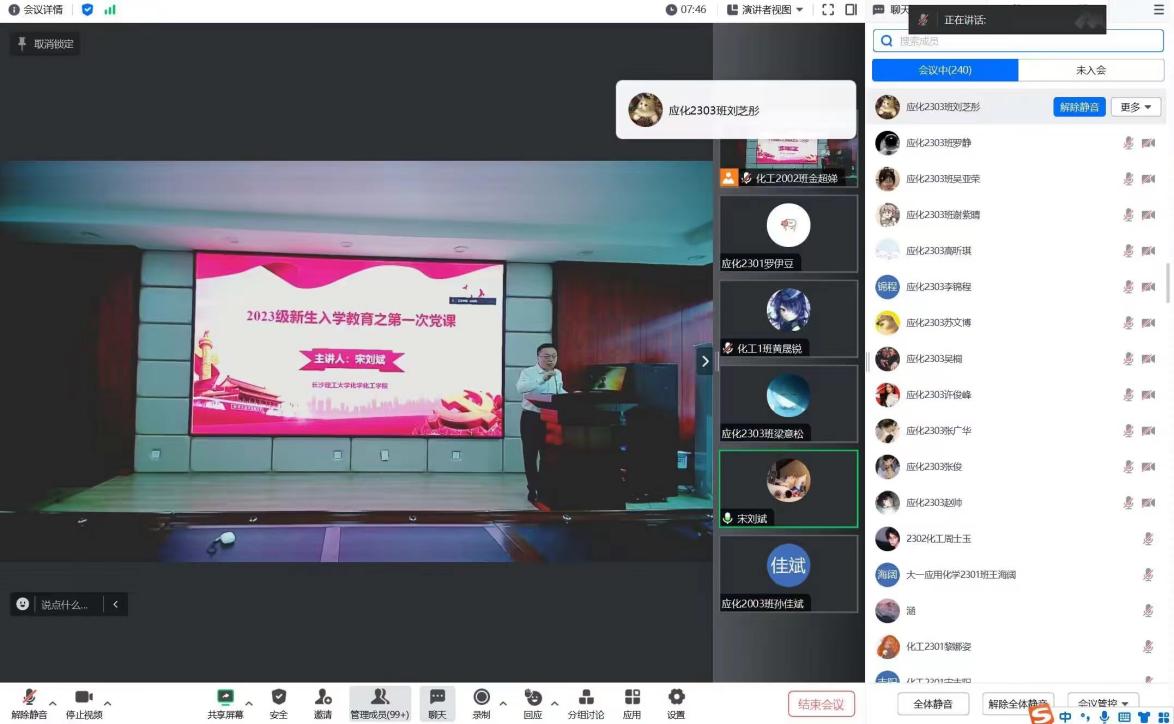Toggle 管理成员 members panel
Screen dimensions: 1174x724
pyautogui.click(x=379, y=698)
